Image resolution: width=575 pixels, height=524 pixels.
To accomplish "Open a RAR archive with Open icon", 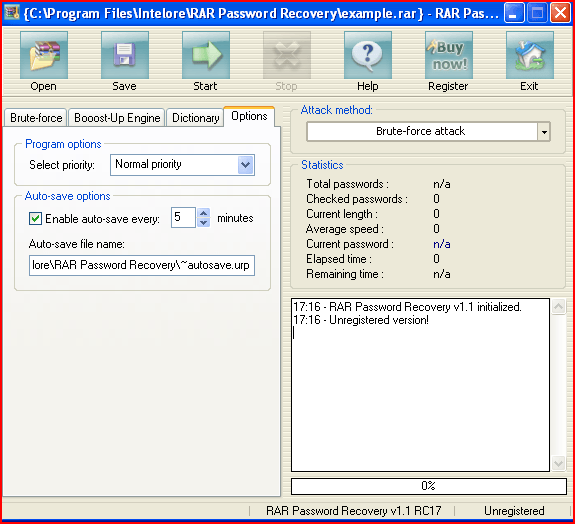I will click(44, 55).
